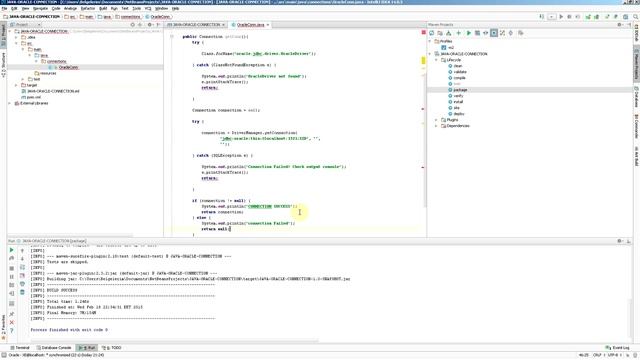Expand test folder in Project tree
Image resolution: width=640 pixels, height=360 pixels.
23,79
